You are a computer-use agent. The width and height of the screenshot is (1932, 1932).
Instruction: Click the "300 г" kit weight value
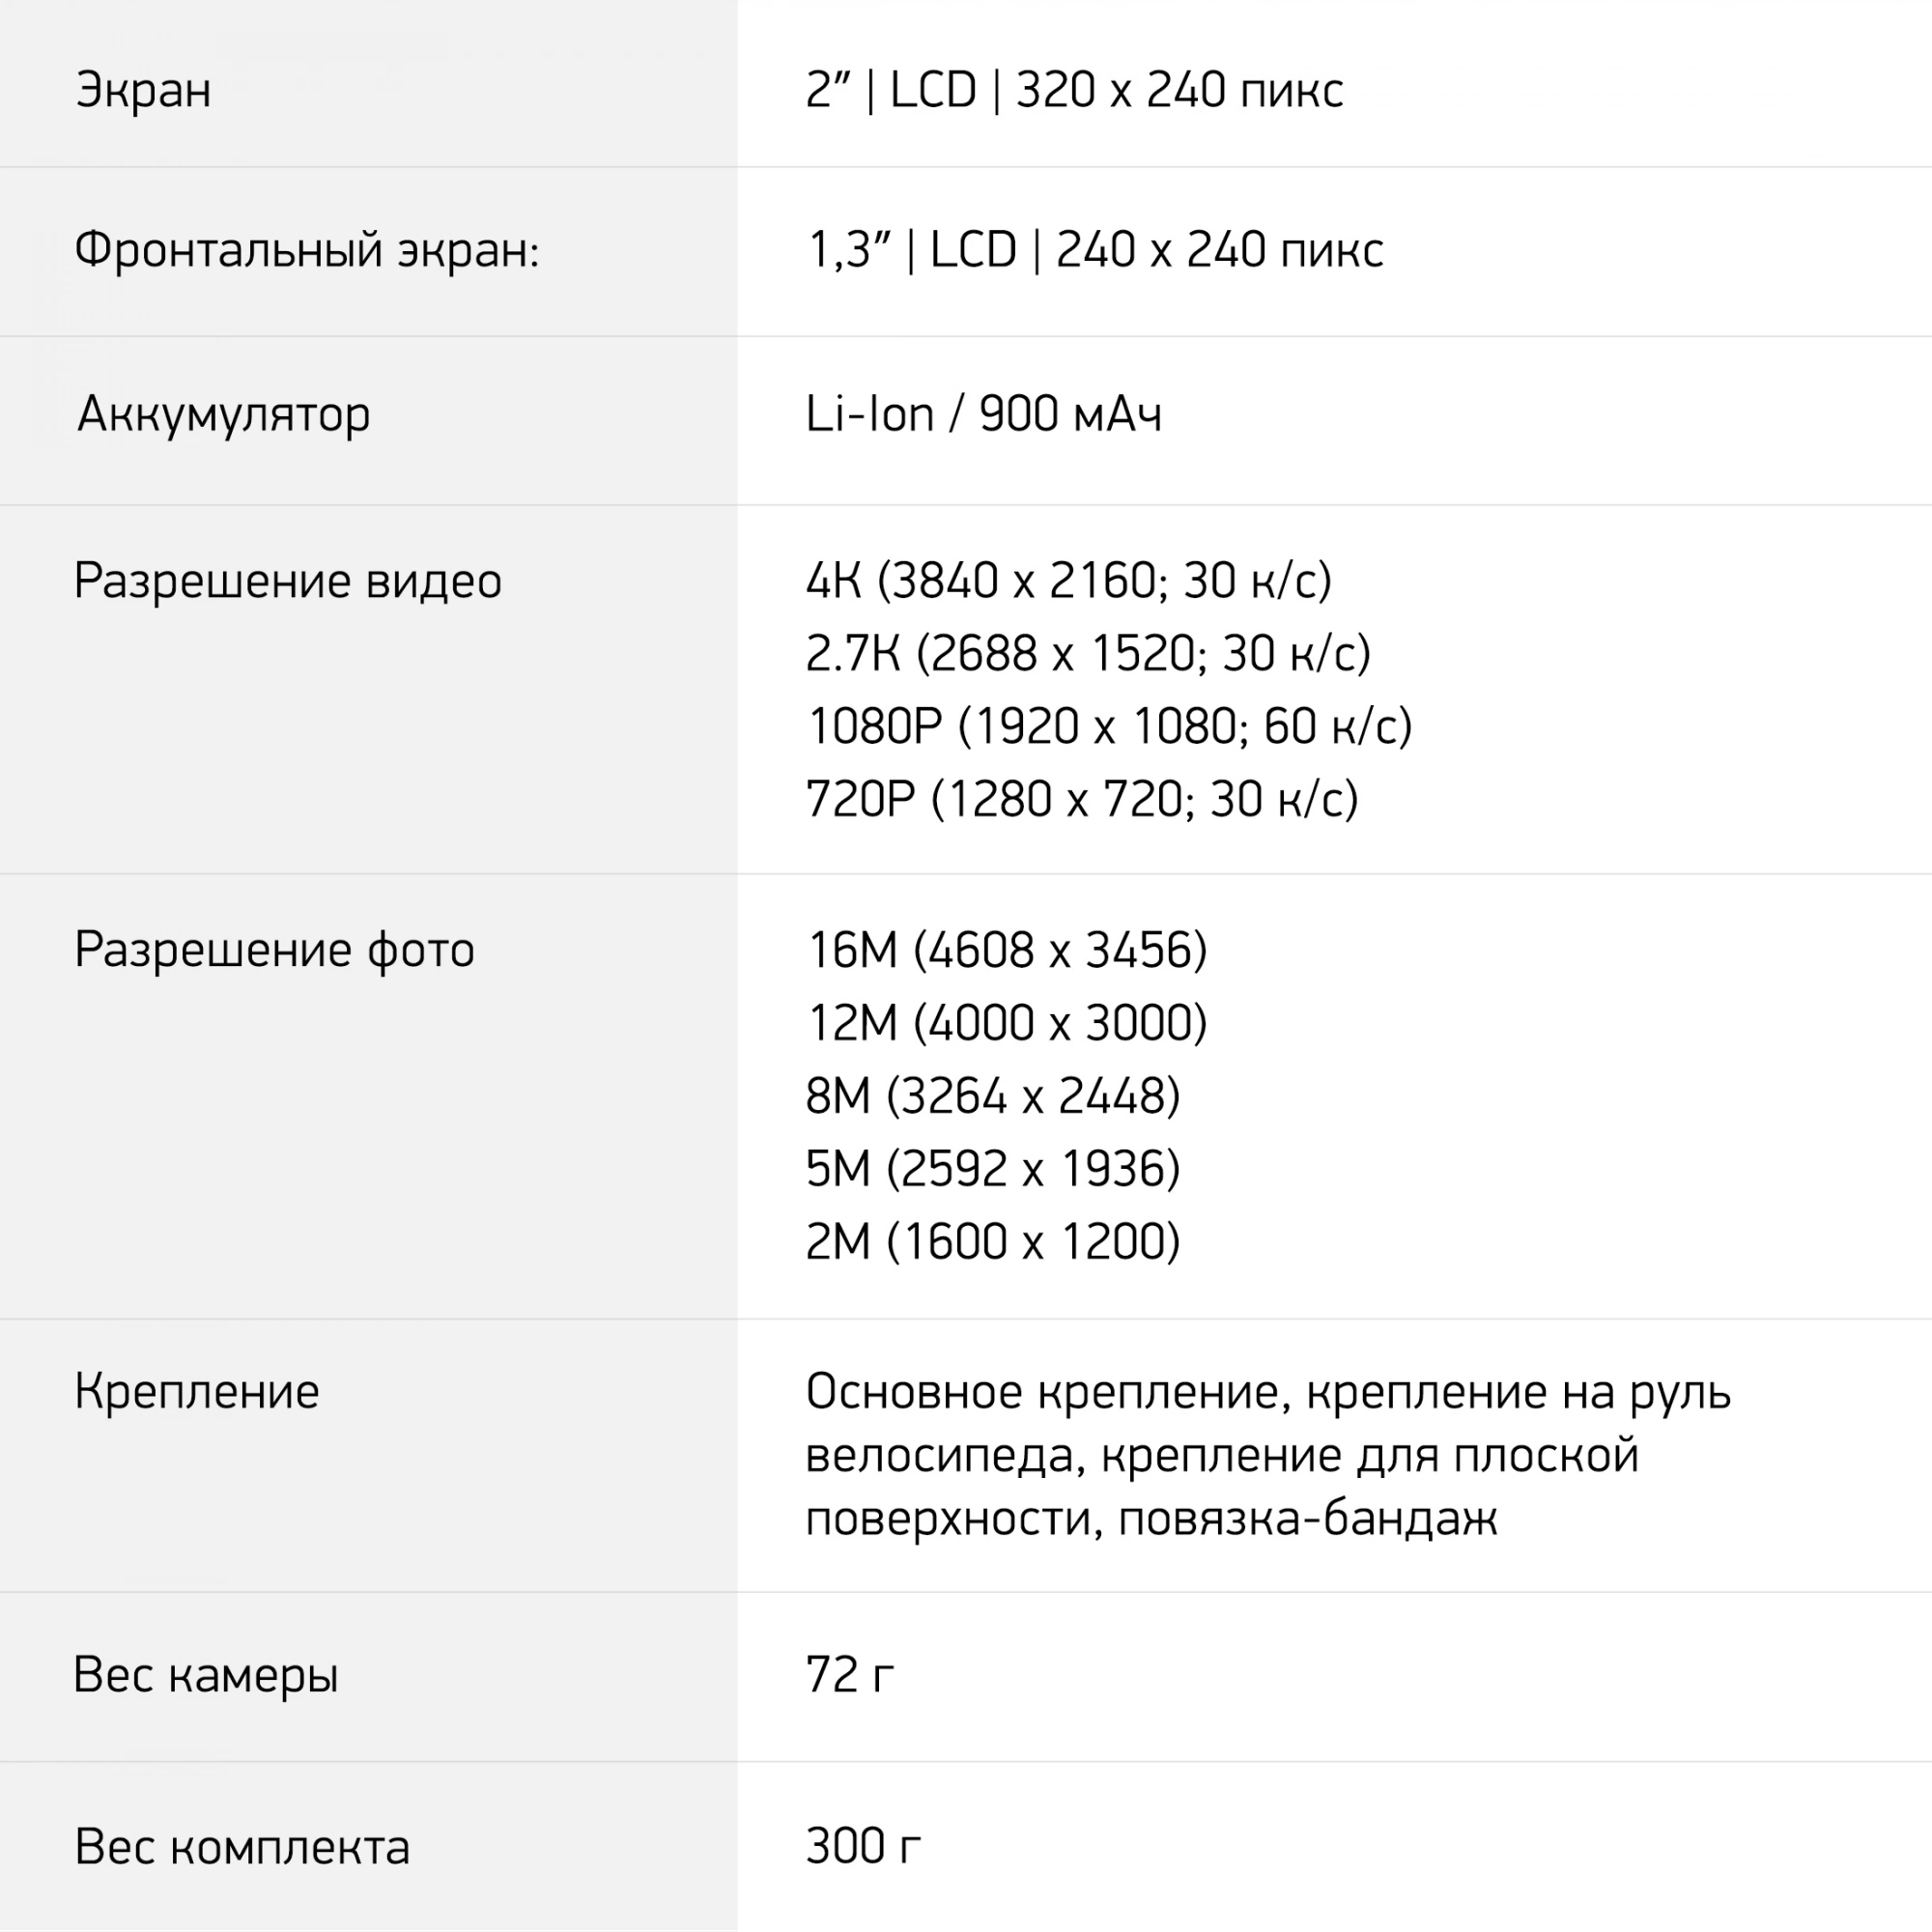(x=862, y=1847)
